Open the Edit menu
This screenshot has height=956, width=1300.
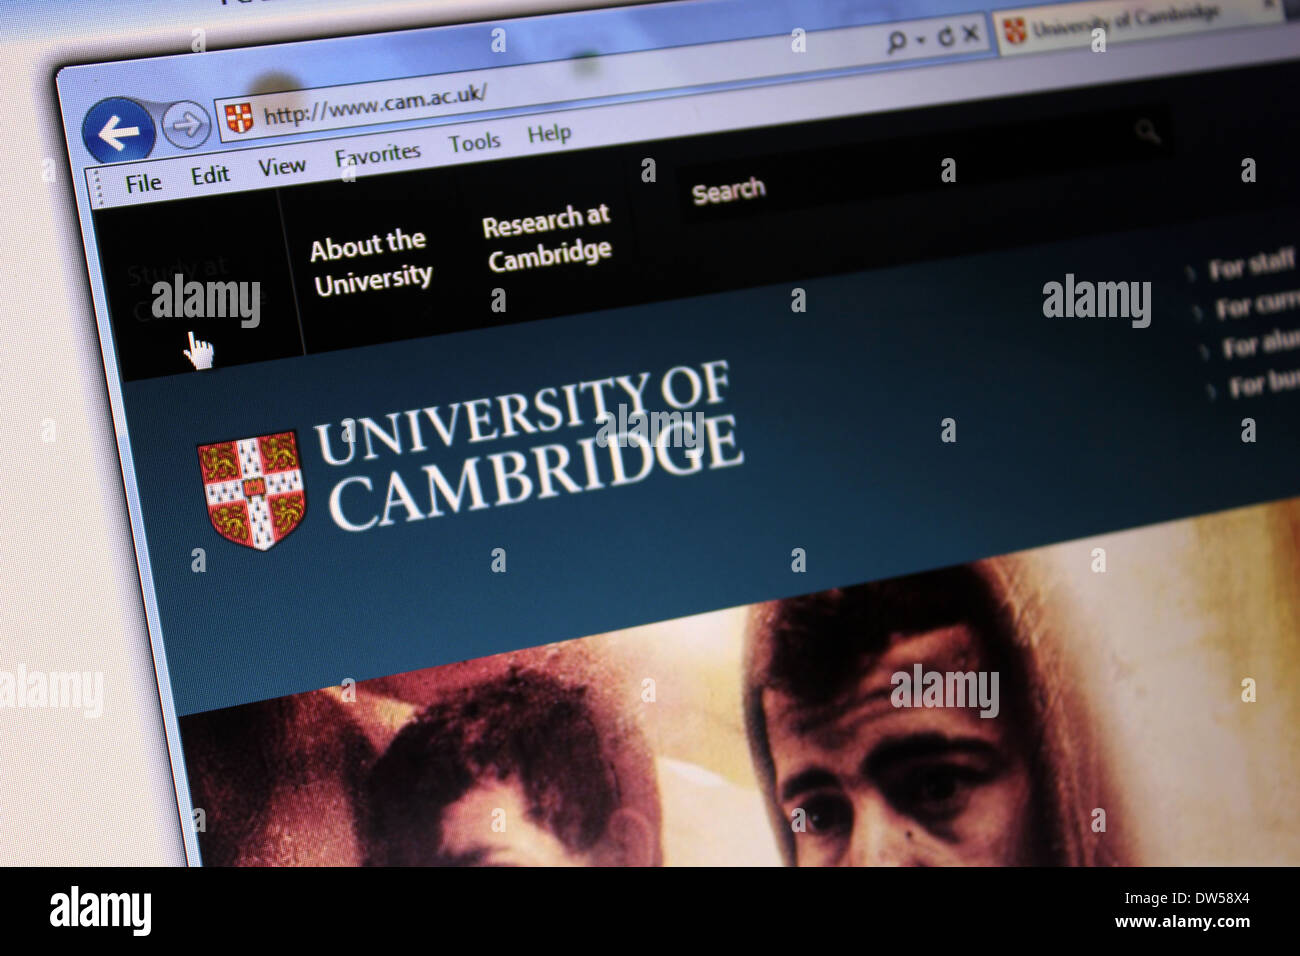tap(210, 175)
